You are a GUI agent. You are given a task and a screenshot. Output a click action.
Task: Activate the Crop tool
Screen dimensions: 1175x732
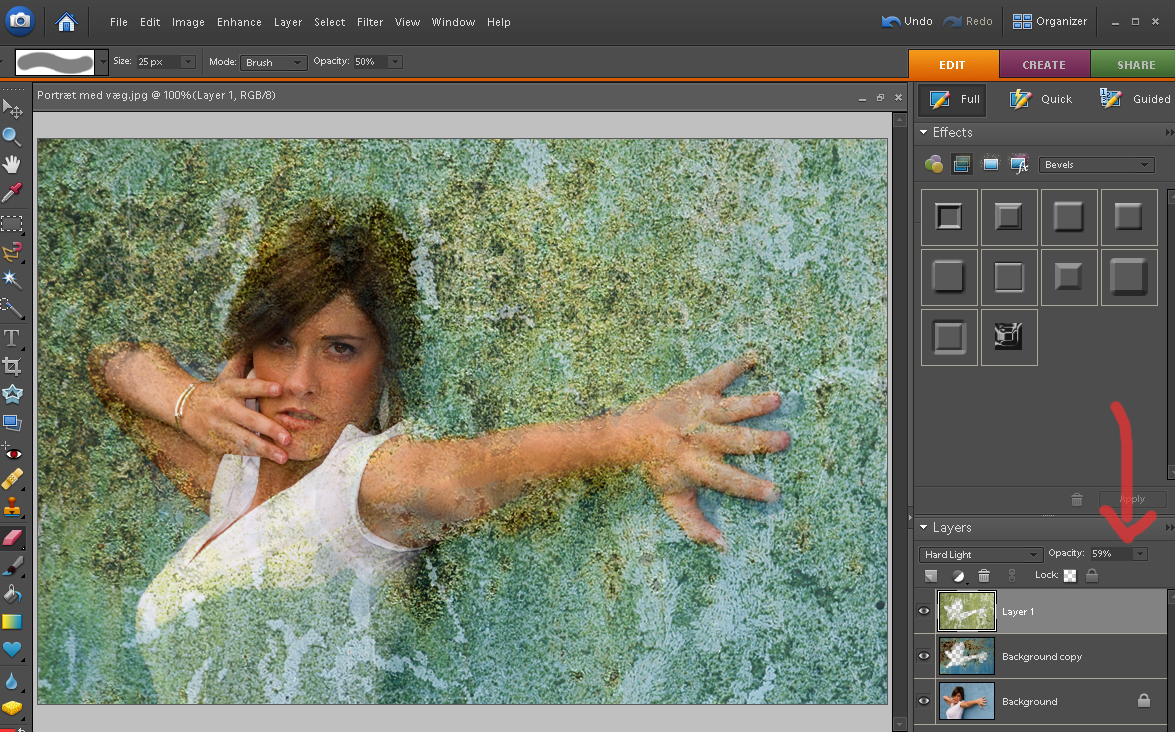pyautogui.click(x=12, y=366)
